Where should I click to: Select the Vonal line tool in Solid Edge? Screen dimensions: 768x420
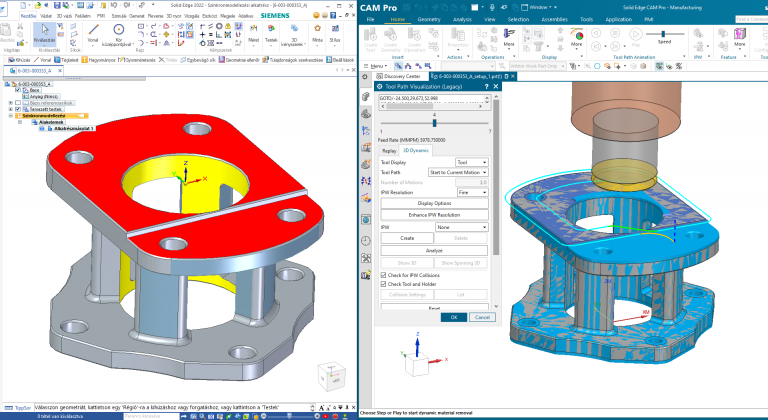pyautogui.click(x=93, y=33)
